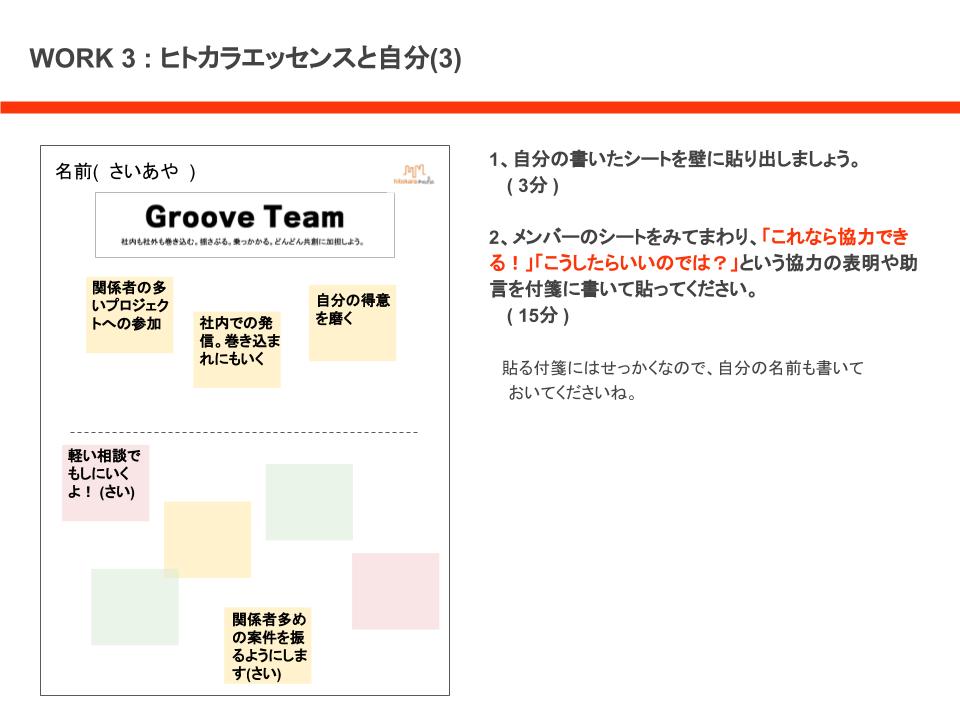Screen dimensions: 960x720
Task: Click the pink note 軽い相談でもしにいくよ
Action: (x=105, y=483)
